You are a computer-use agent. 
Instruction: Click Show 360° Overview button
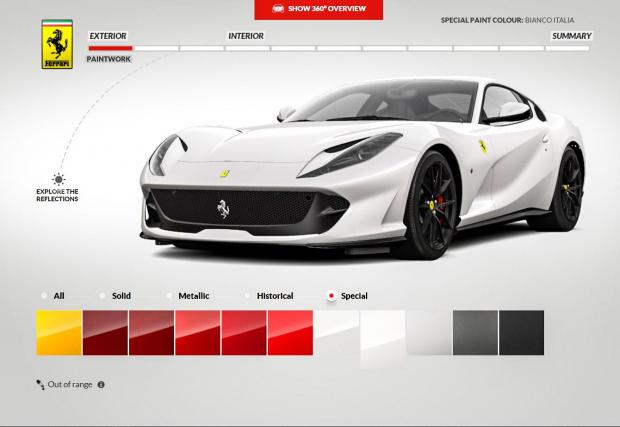(x=309, y=9)
